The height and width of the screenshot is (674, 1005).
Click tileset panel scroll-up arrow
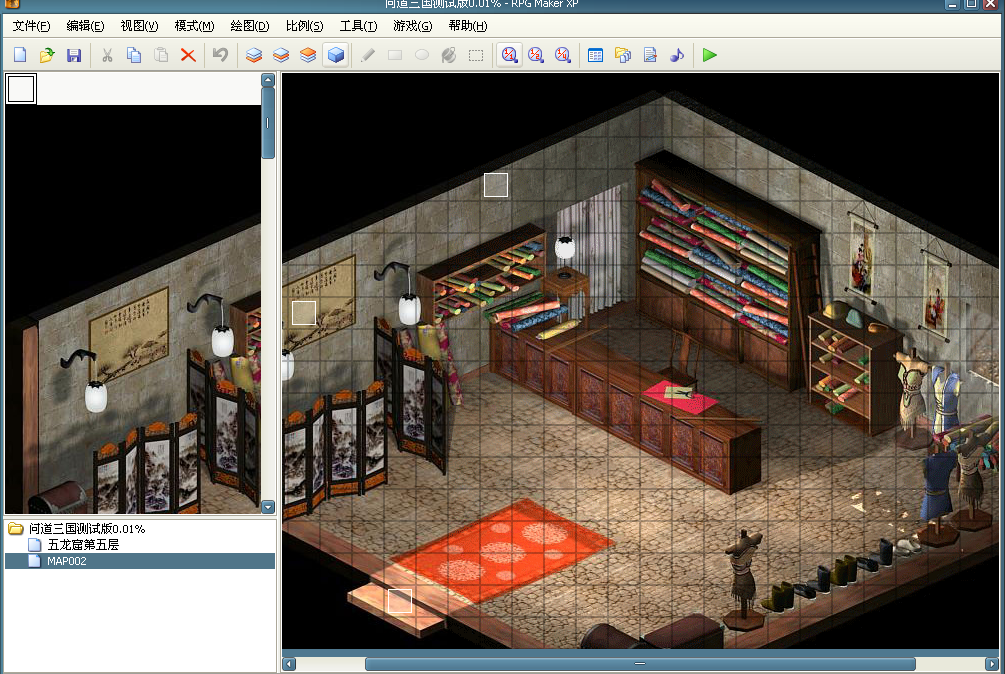(268, 80)
